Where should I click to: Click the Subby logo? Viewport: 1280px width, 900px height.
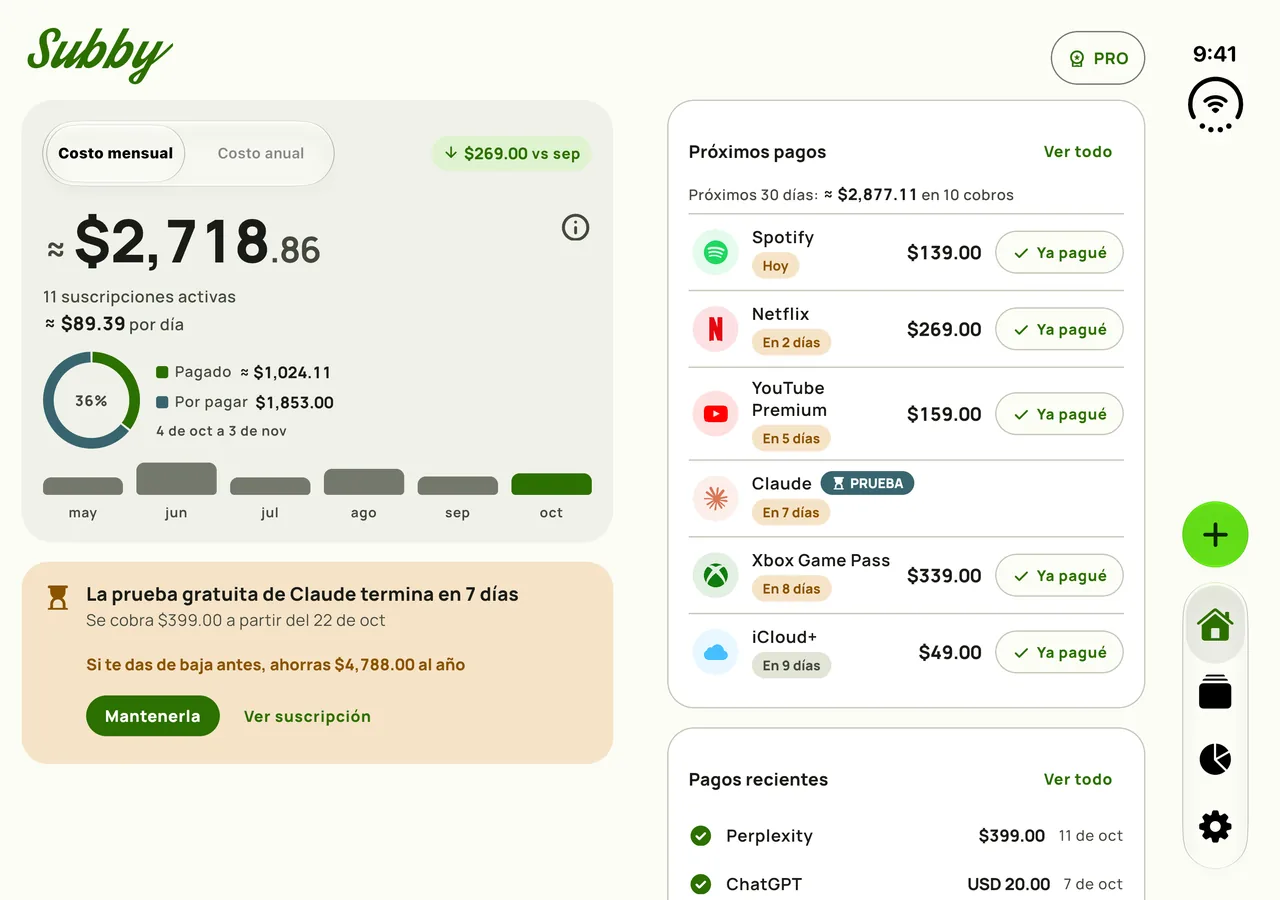pos(99,54)
